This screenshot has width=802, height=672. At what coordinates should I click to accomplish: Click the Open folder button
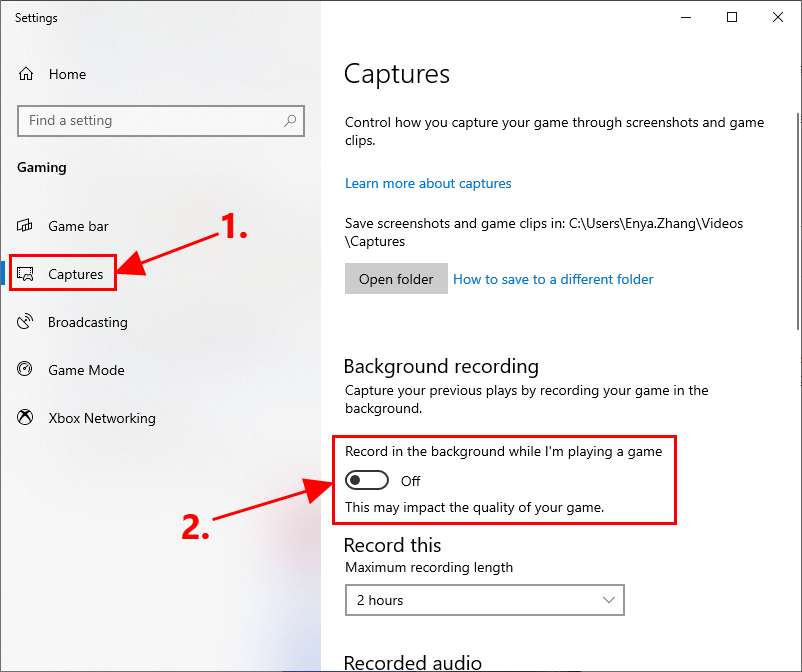coord(396,279)
